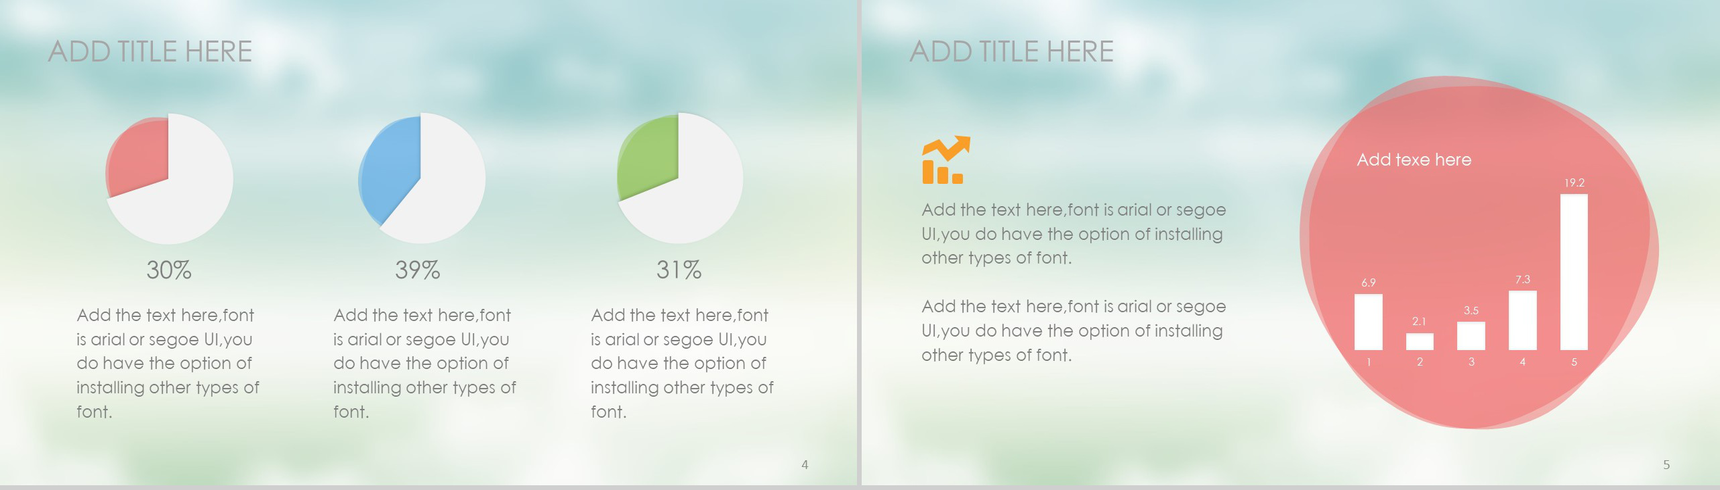Click the tallest bar labeled 19.2
The image size is (1720, 490).
pos(1574,272)
